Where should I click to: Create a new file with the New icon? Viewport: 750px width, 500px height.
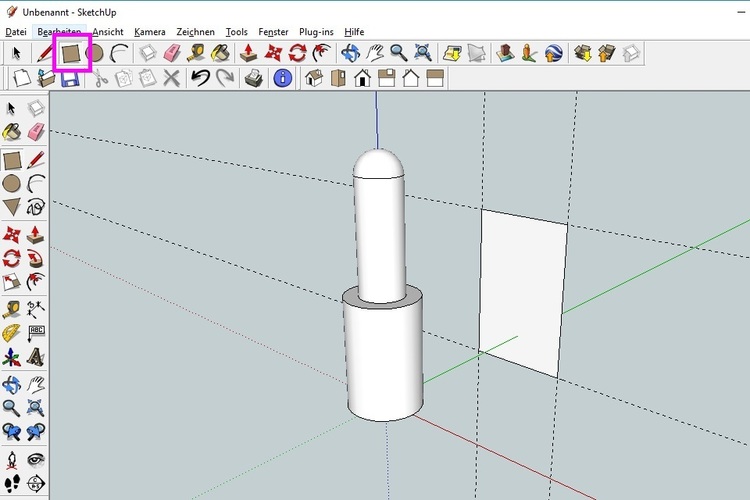point(22,78)
